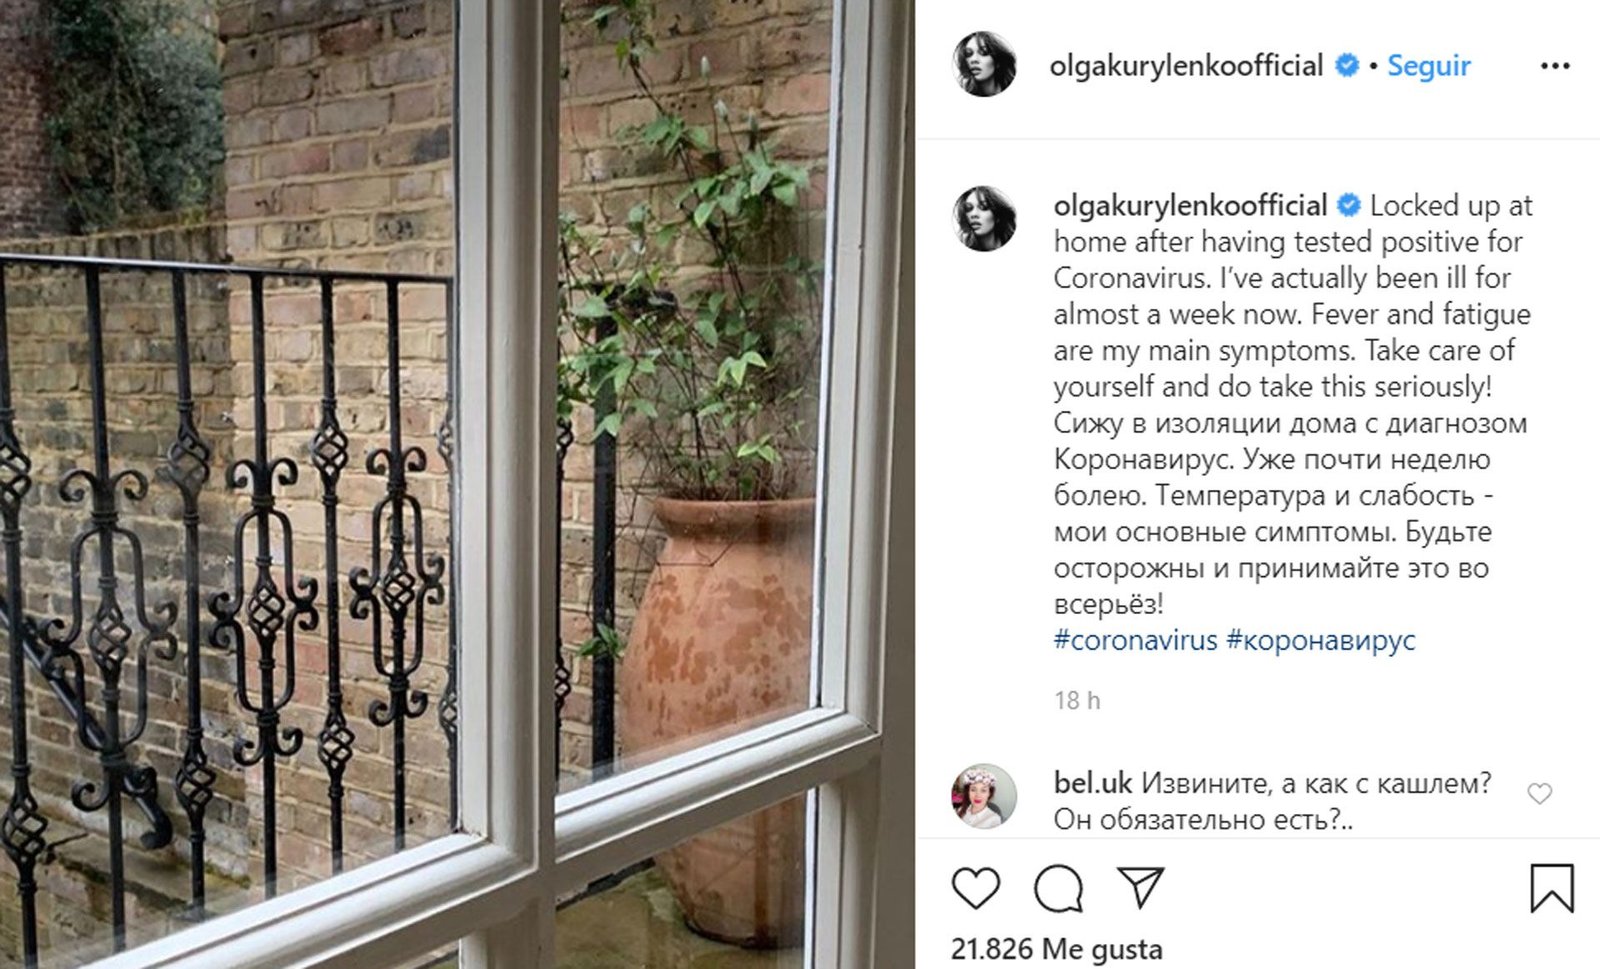Click the window photo of the post

click(457, 484)
